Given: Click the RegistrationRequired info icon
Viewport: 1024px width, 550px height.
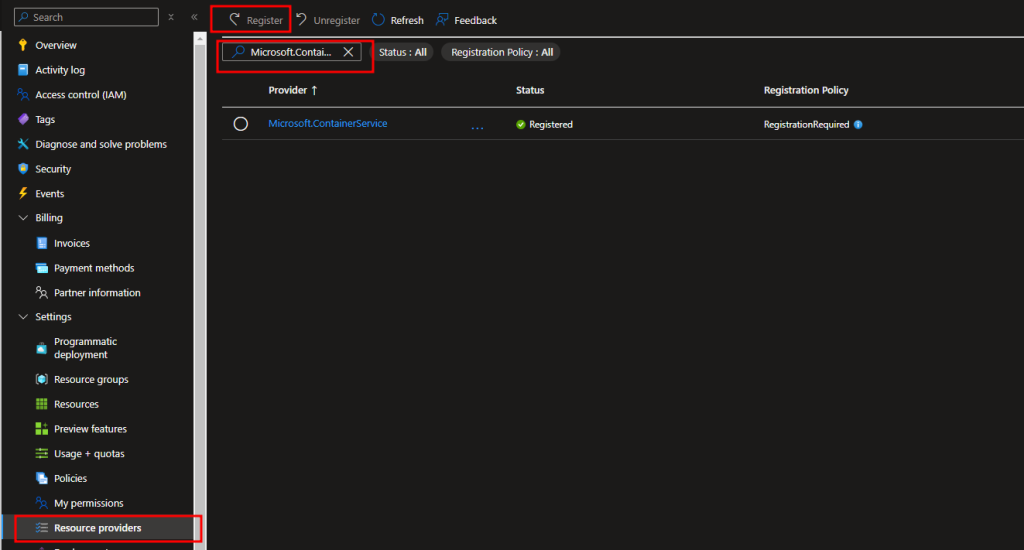Looking at the screenshot, I should click(x=858, y=125).
